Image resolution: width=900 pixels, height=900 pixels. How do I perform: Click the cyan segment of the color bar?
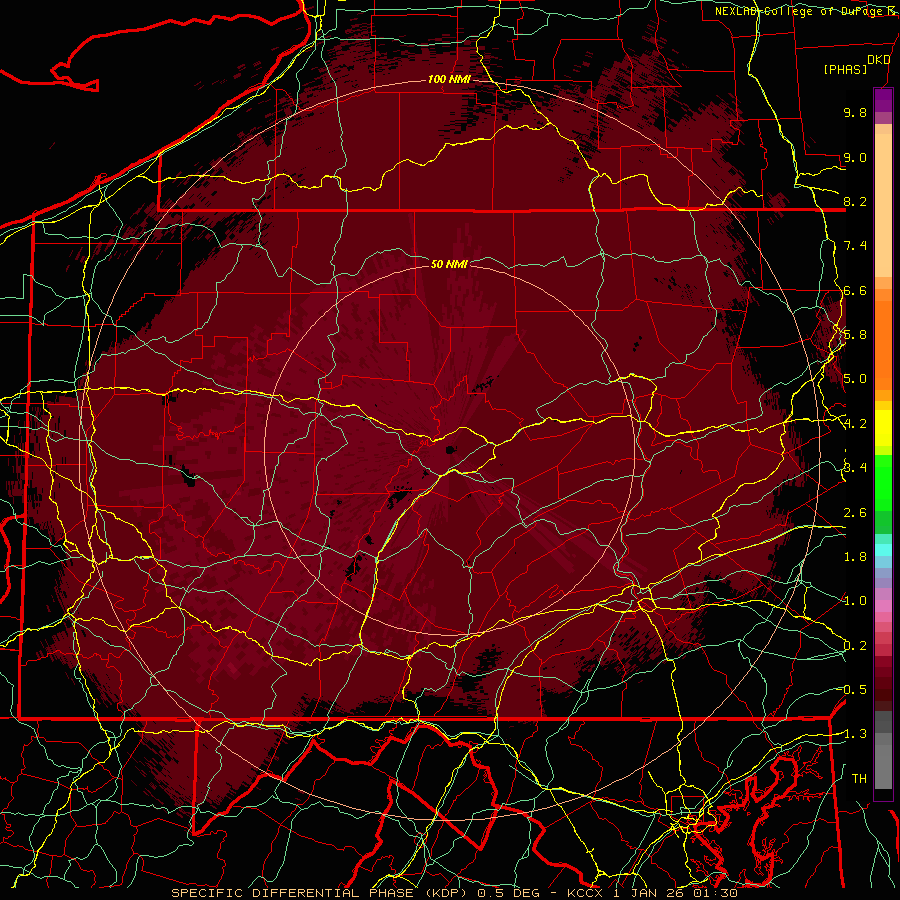[x=883, y=549]
